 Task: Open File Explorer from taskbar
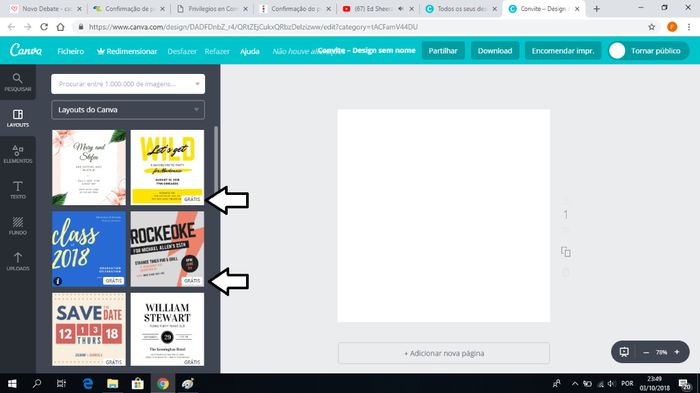coord(112,383)
